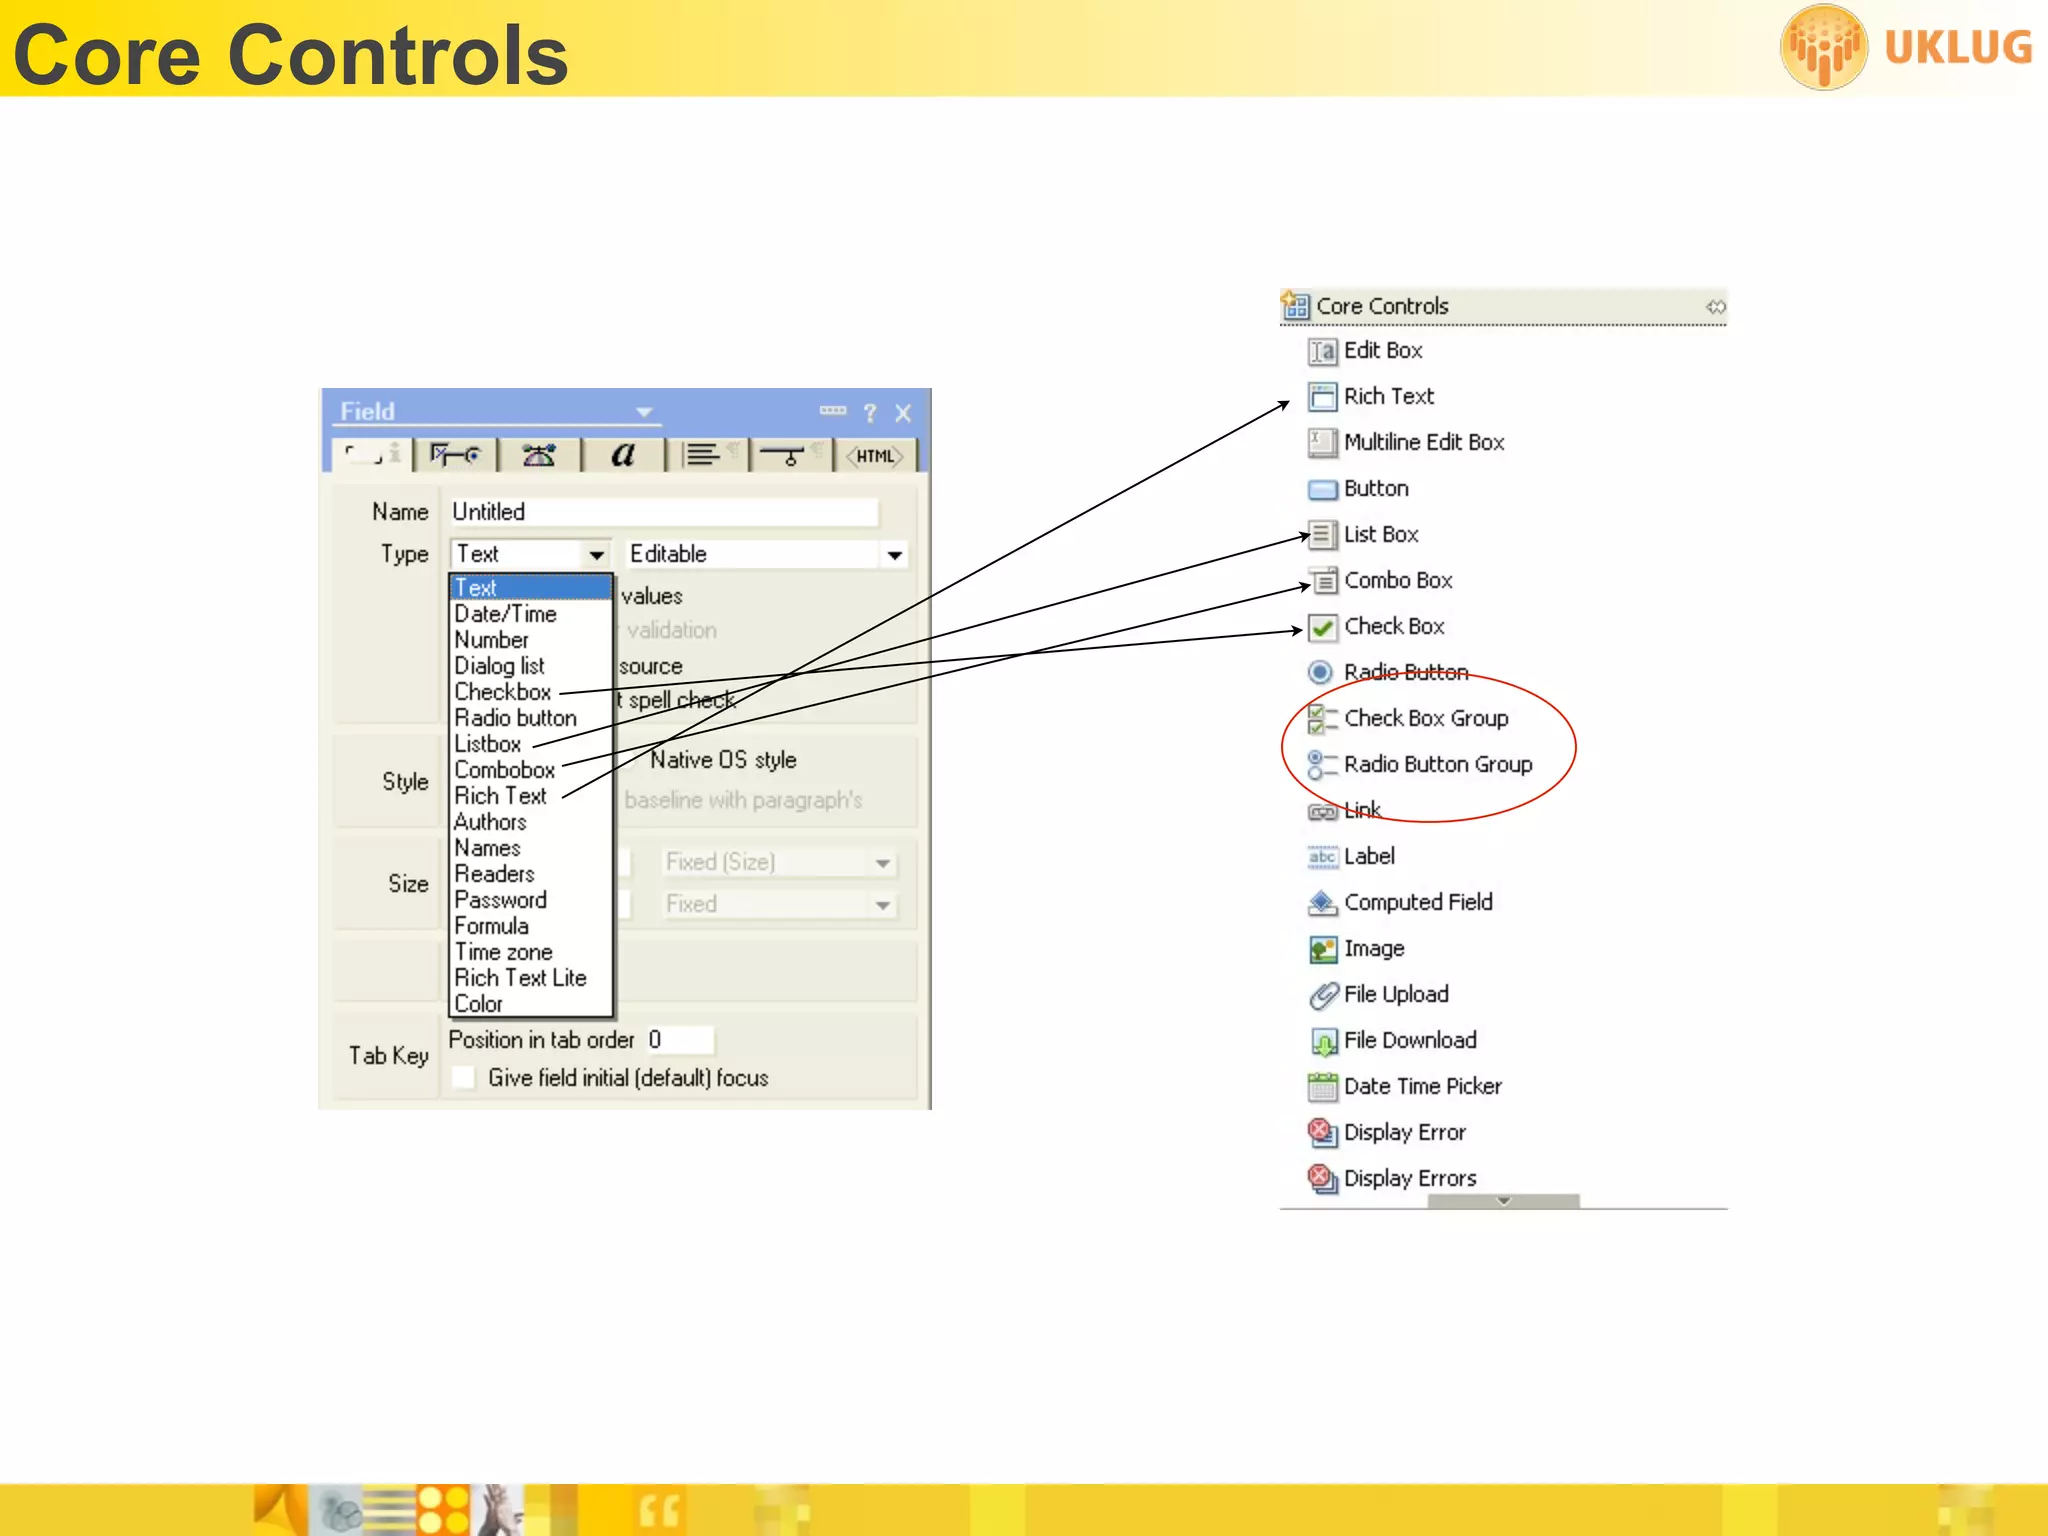2048x1536 pixels.
Task: Expand the Fixed (Size) dropdown
Action: 883,862
